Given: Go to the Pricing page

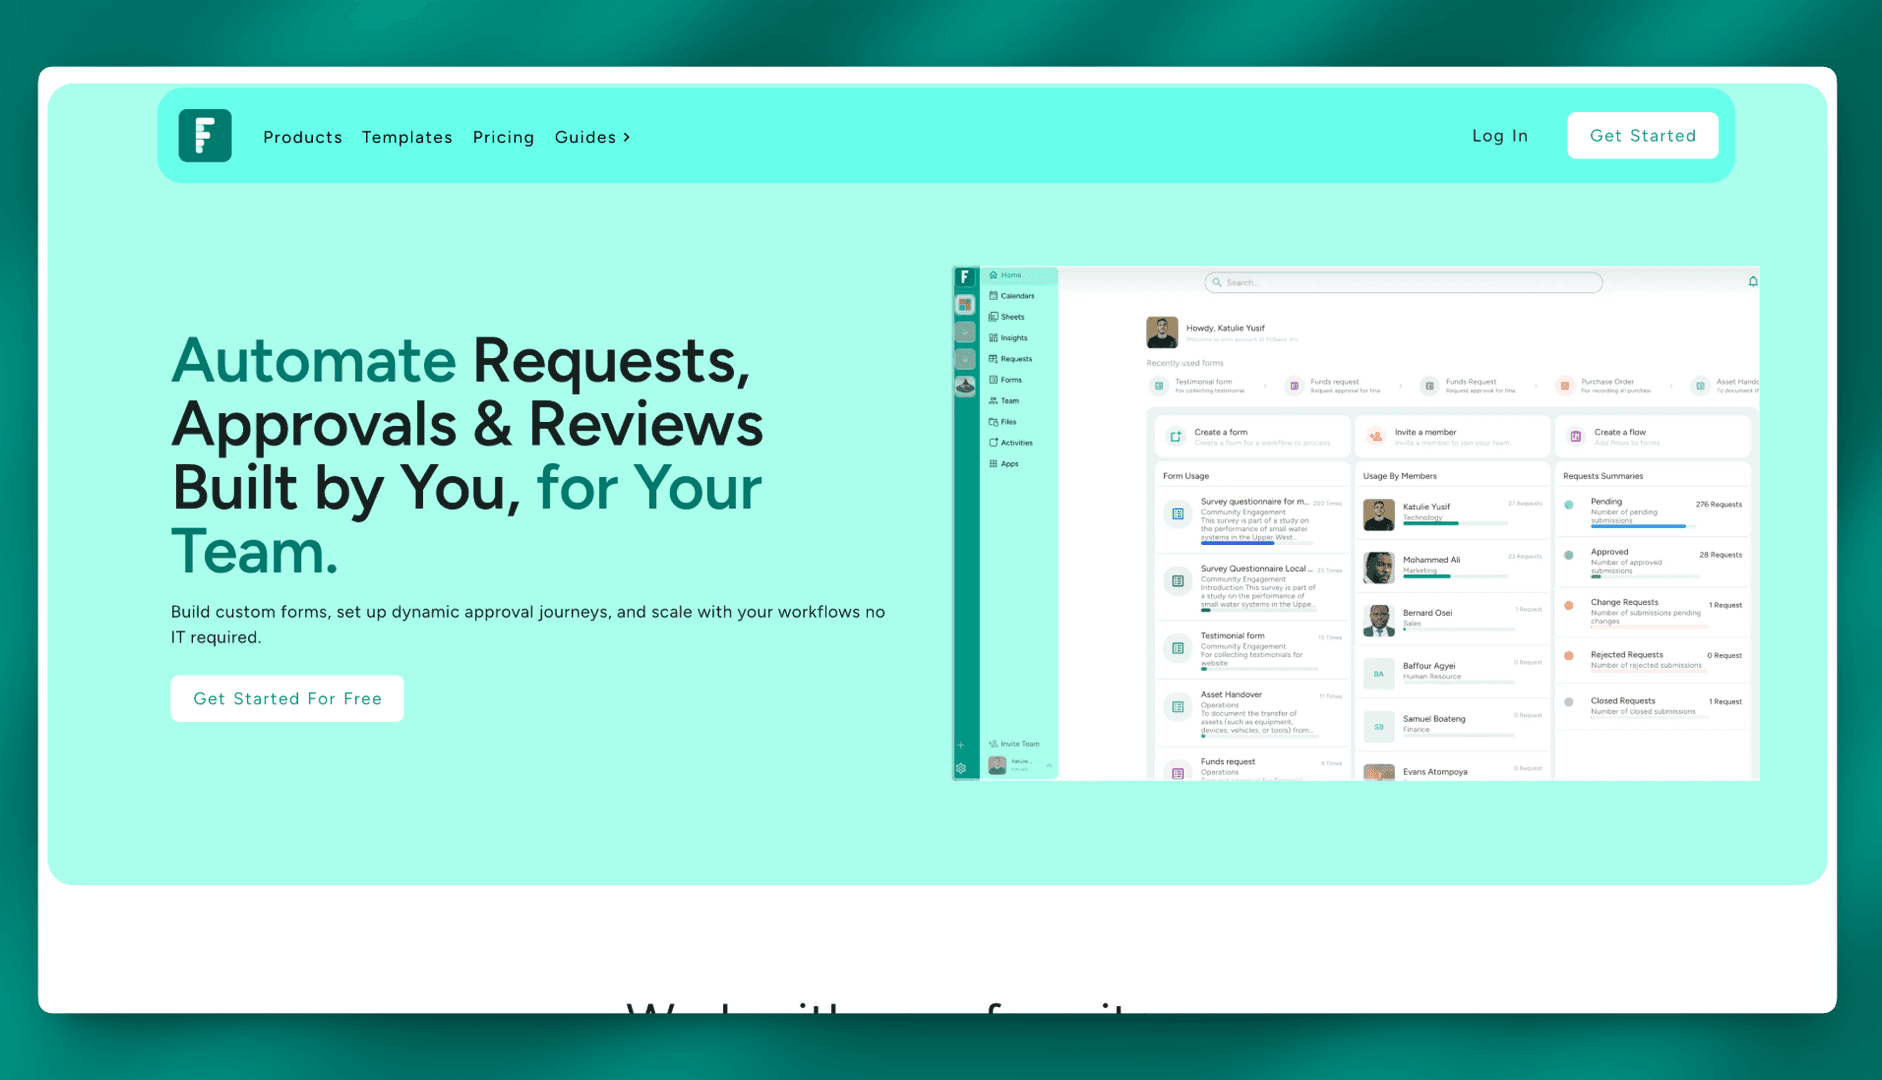Looking at the screenshot, I should [503, 137].
